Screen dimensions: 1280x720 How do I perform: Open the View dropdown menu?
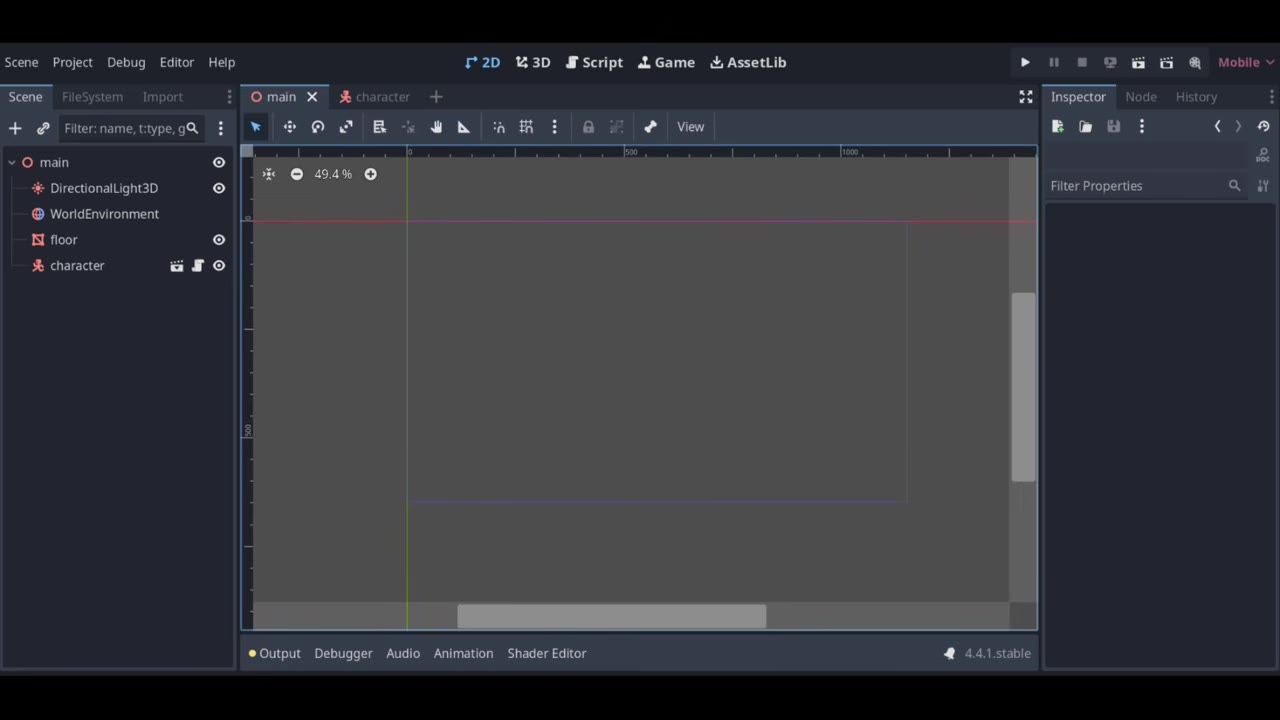pos(691,127)
